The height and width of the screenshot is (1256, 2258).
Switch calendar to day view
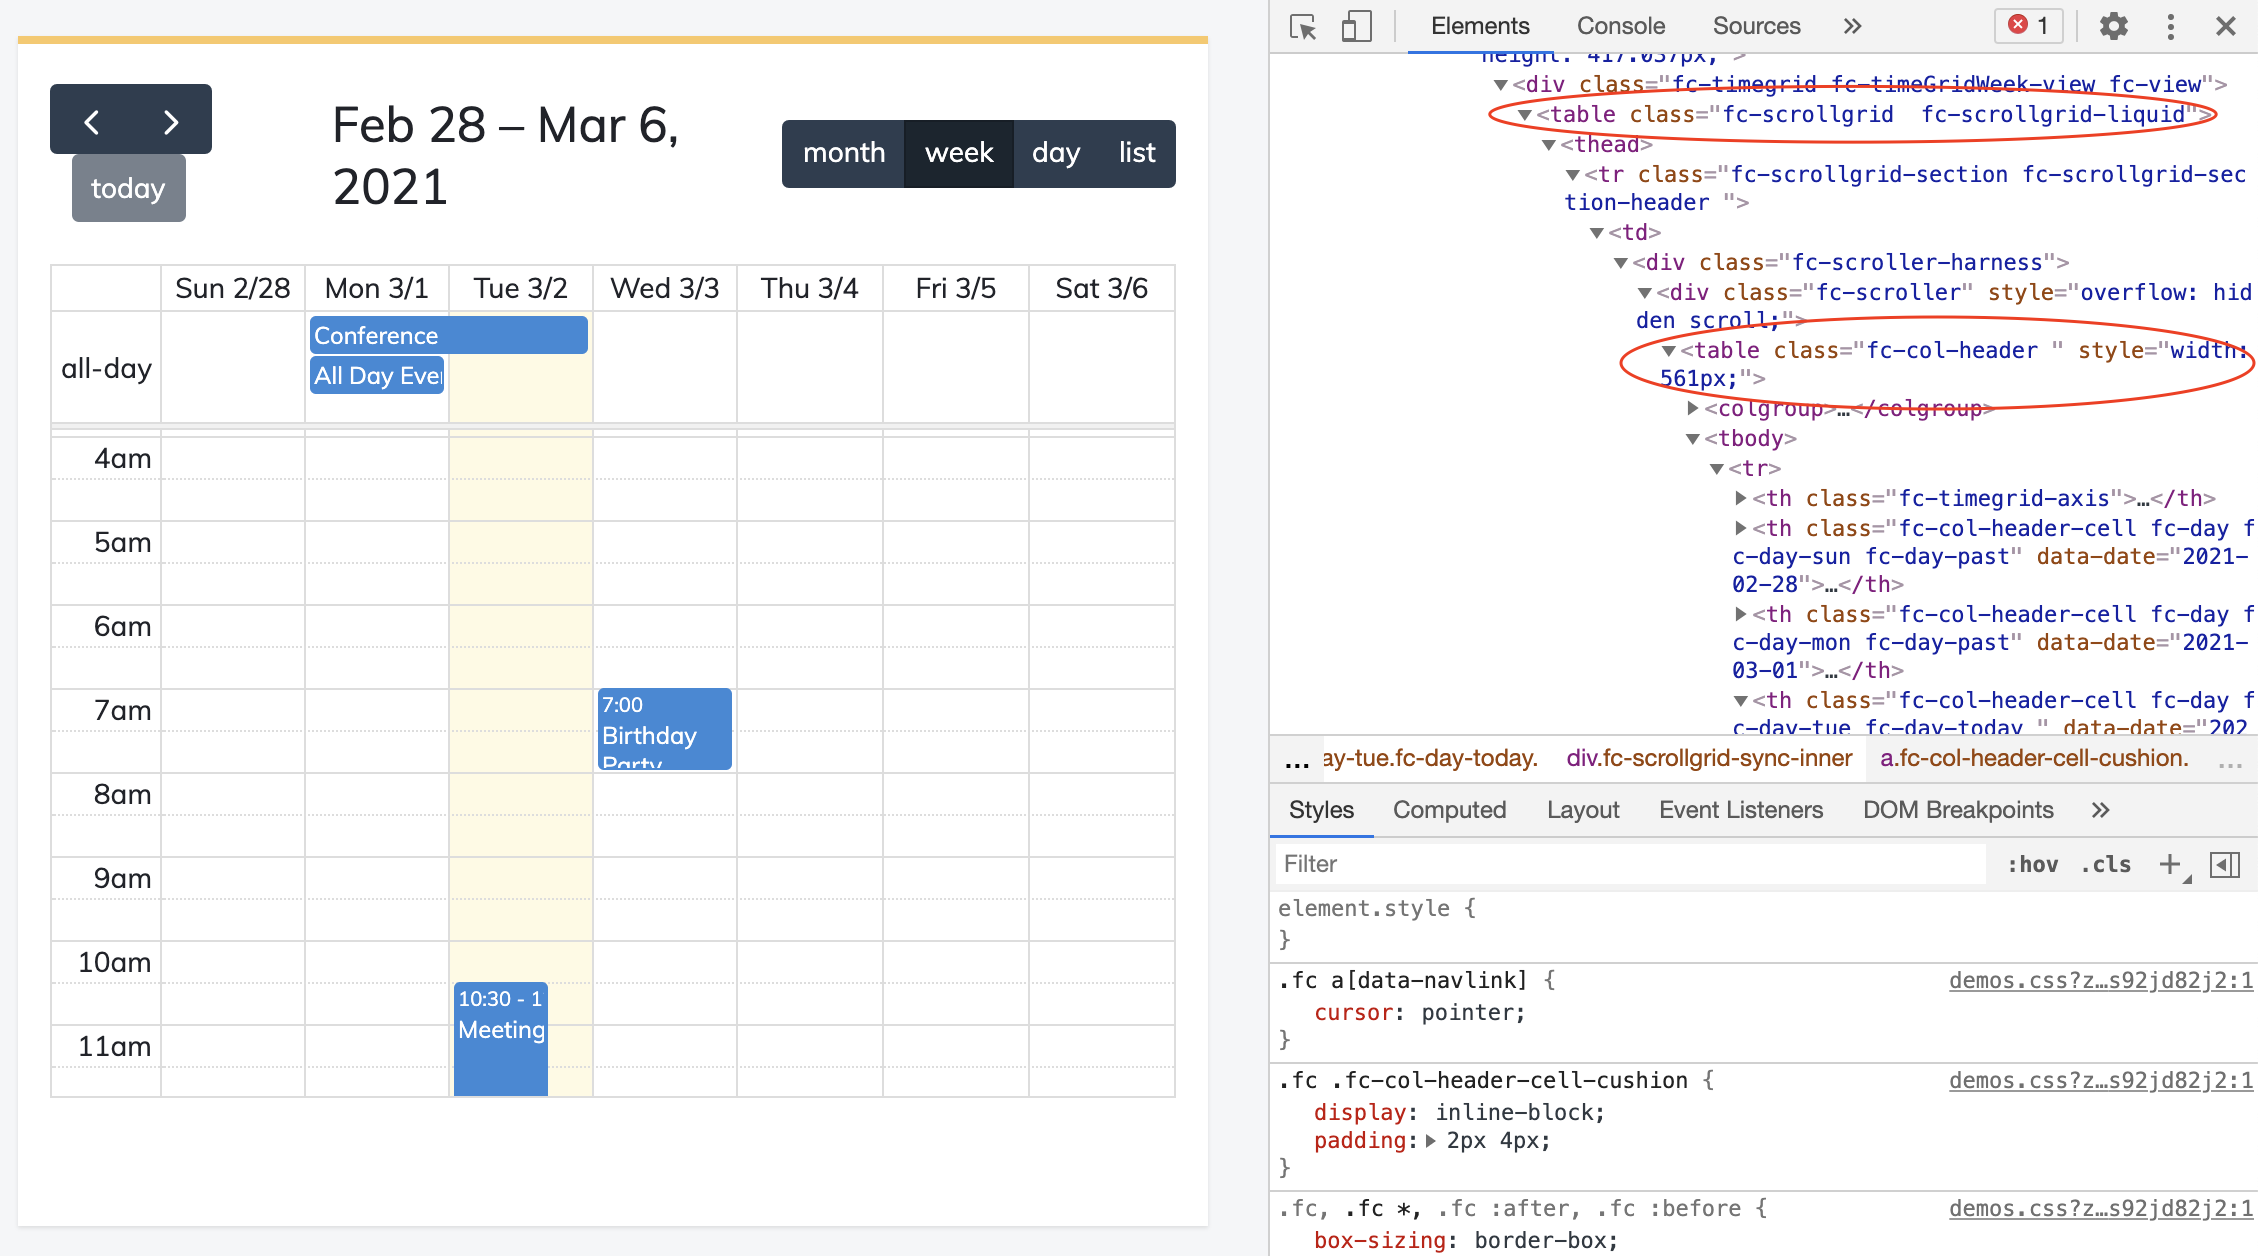[x=1055, y=153]
